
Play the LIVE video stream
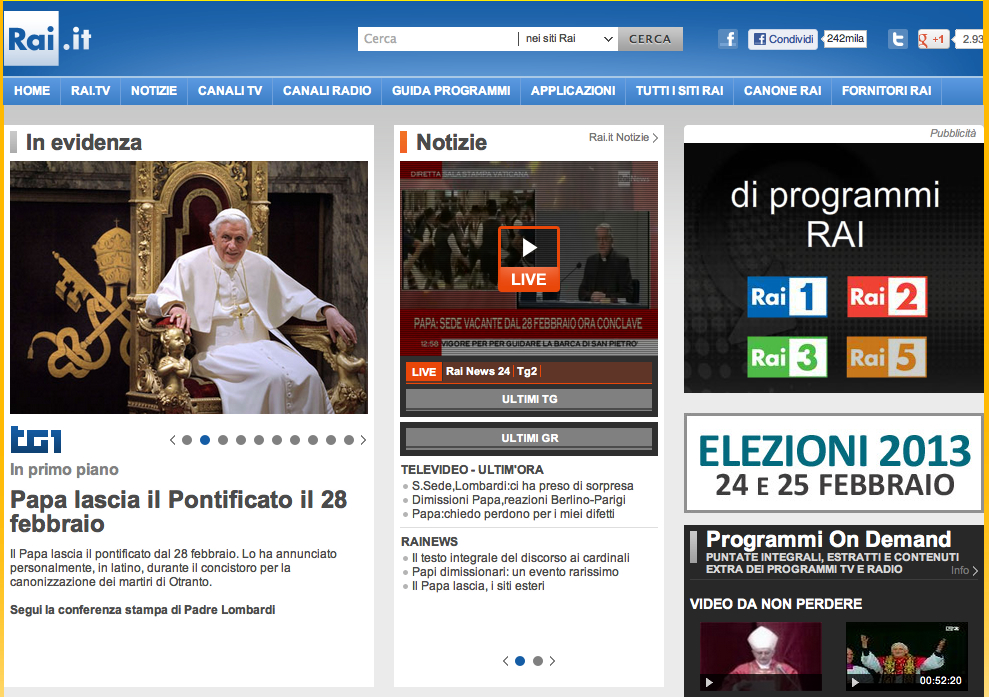(x=529, y=259)
